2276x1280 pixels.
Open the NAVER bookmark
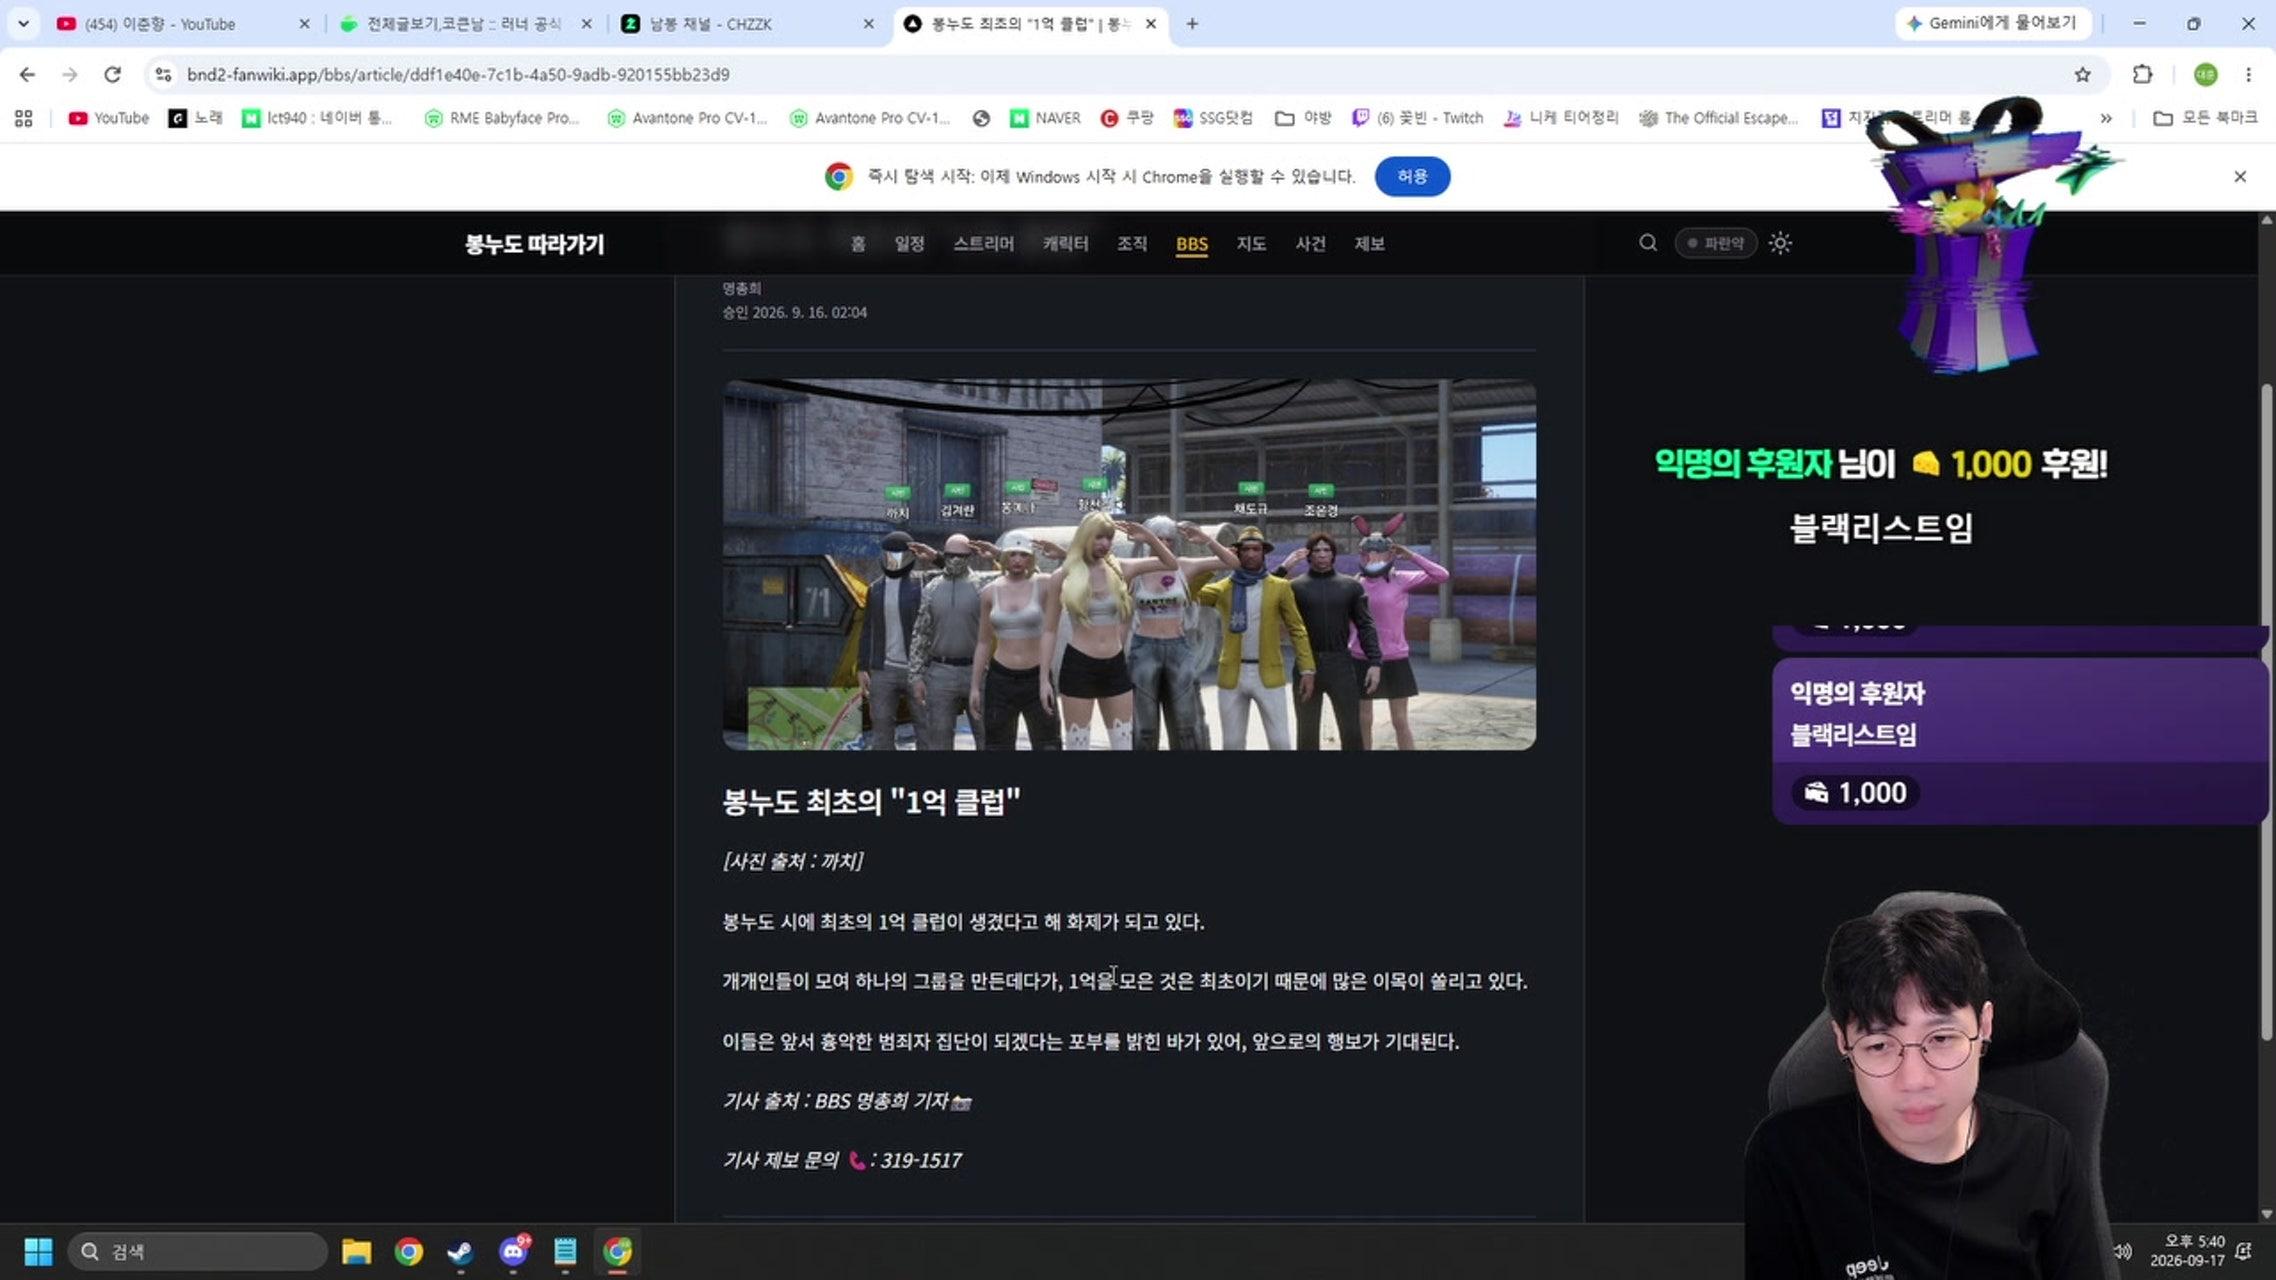[x=1045, y=118]
